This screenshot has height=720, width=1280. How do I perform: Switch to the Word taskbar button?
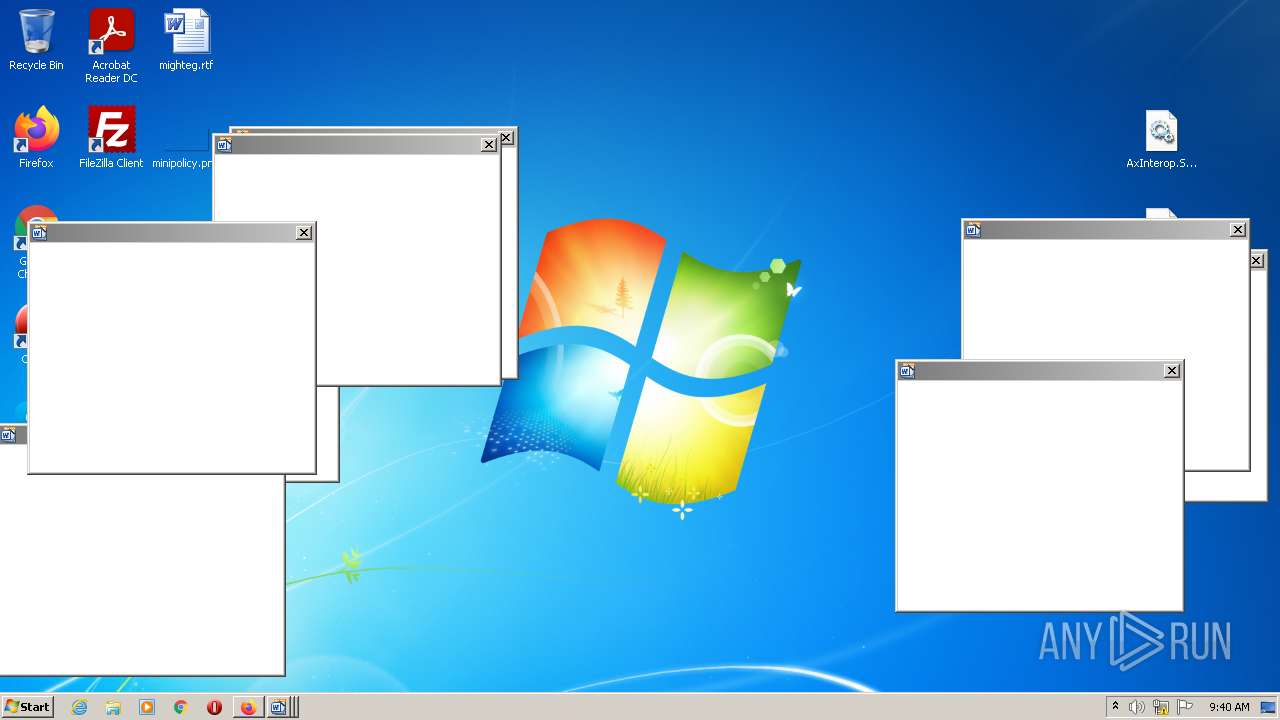pos(280,707)
